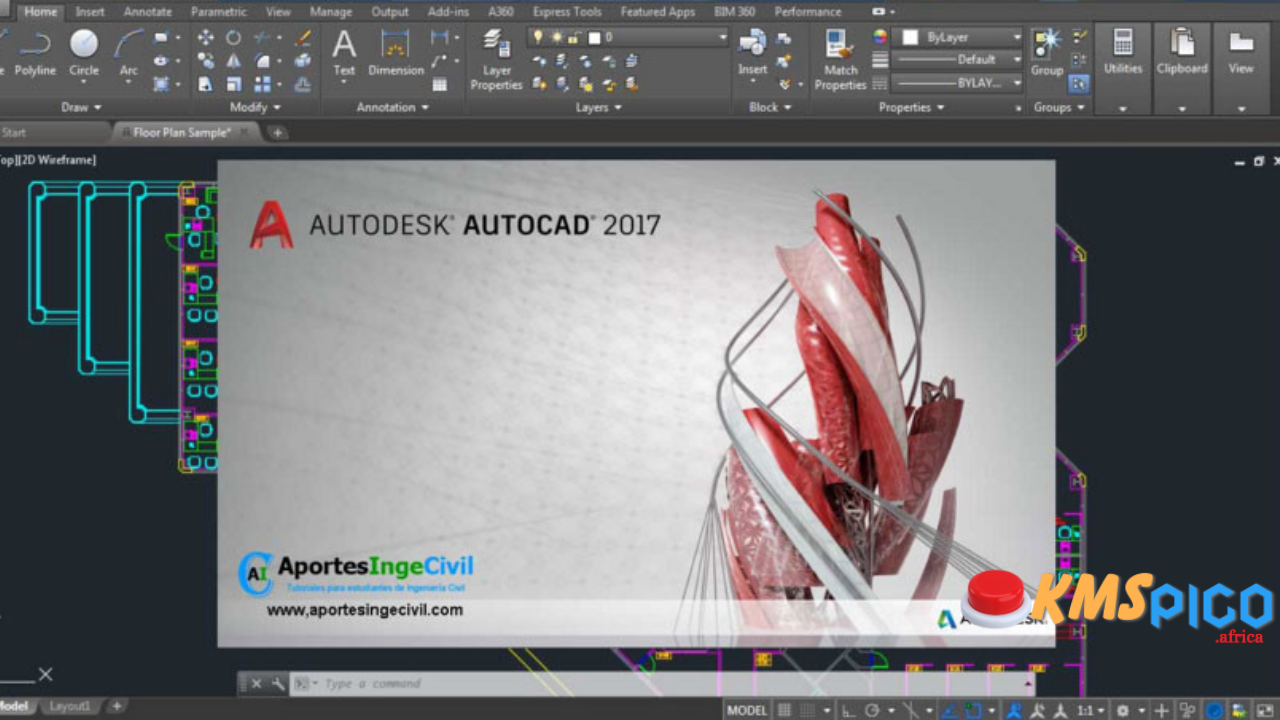This screenshot has width=1280, height=720.
Task: Click the Insert block button
Action: [753, 53]
